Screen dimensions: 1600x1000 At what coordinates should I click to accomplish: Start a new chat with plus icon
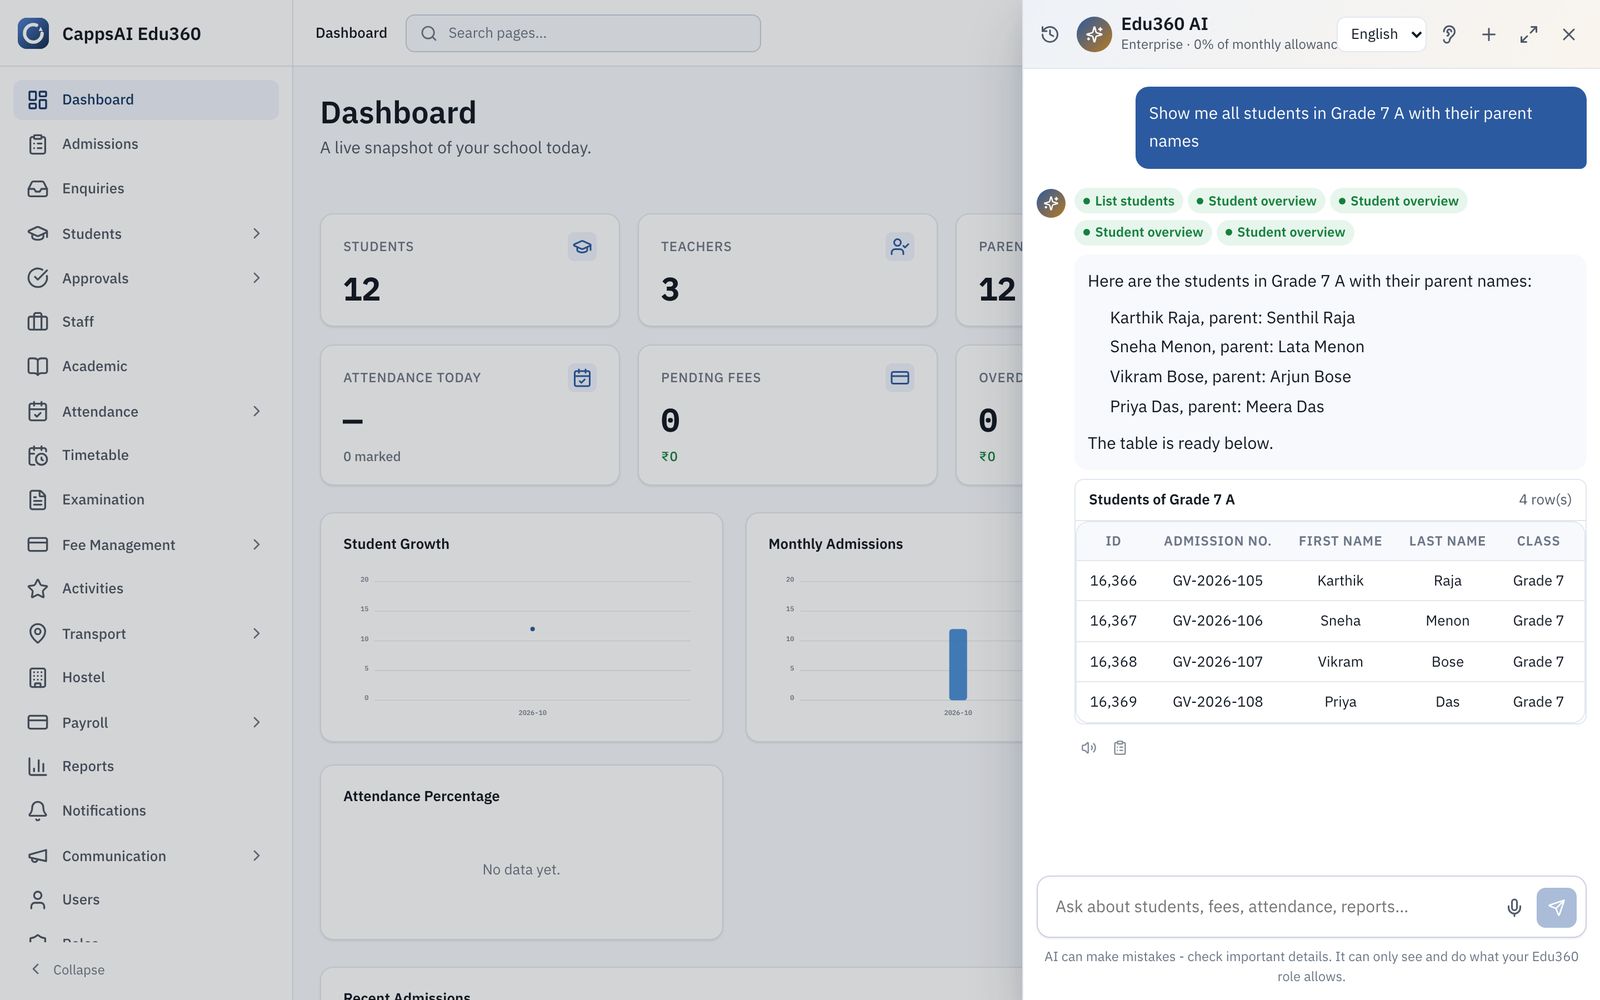[1489, 34]
